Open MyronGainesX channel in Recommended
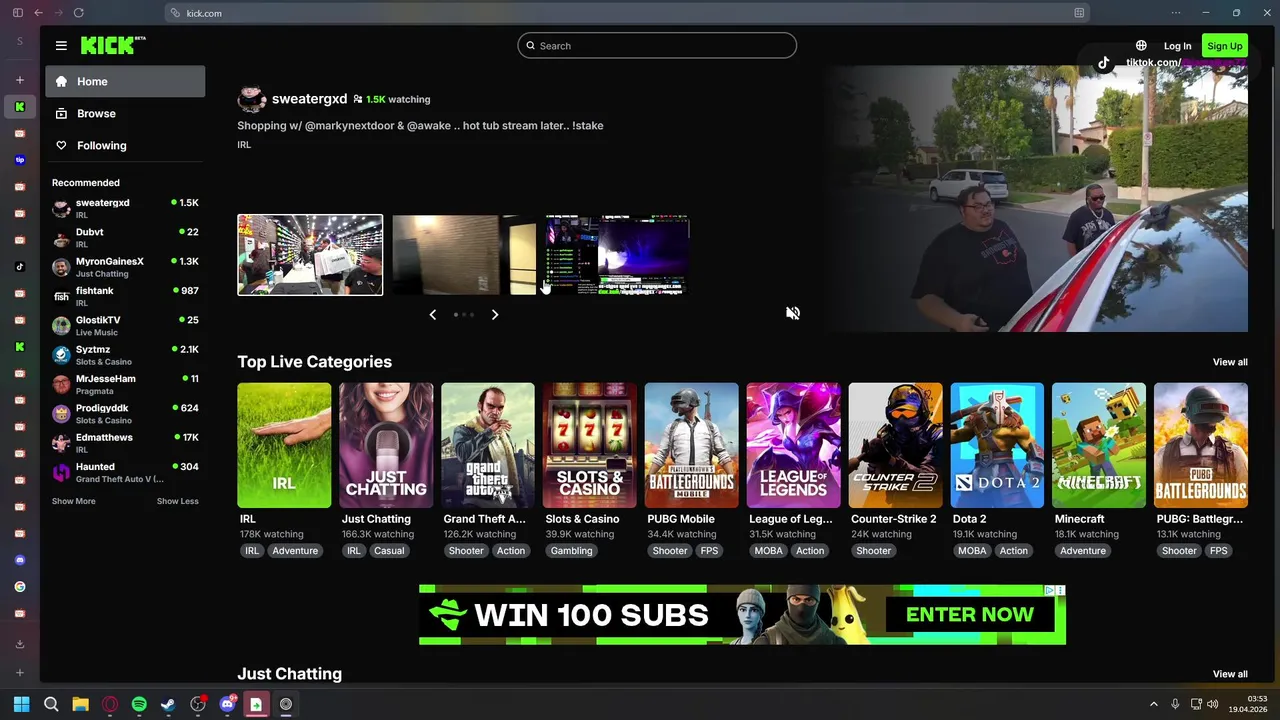Screen dimensions: 1280x720 pyautogui.click(x=125, y=267)
